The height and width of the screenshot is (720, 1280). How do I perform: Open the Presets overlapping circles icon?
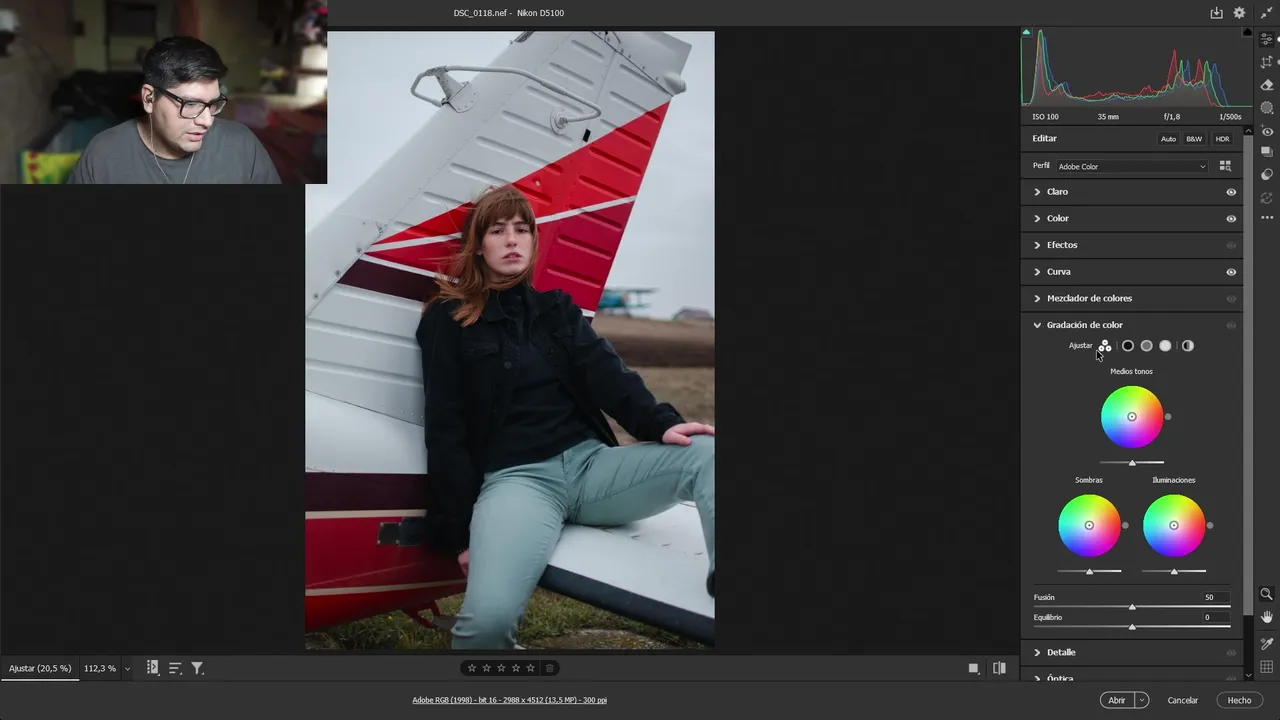[x=1267, y=174]
